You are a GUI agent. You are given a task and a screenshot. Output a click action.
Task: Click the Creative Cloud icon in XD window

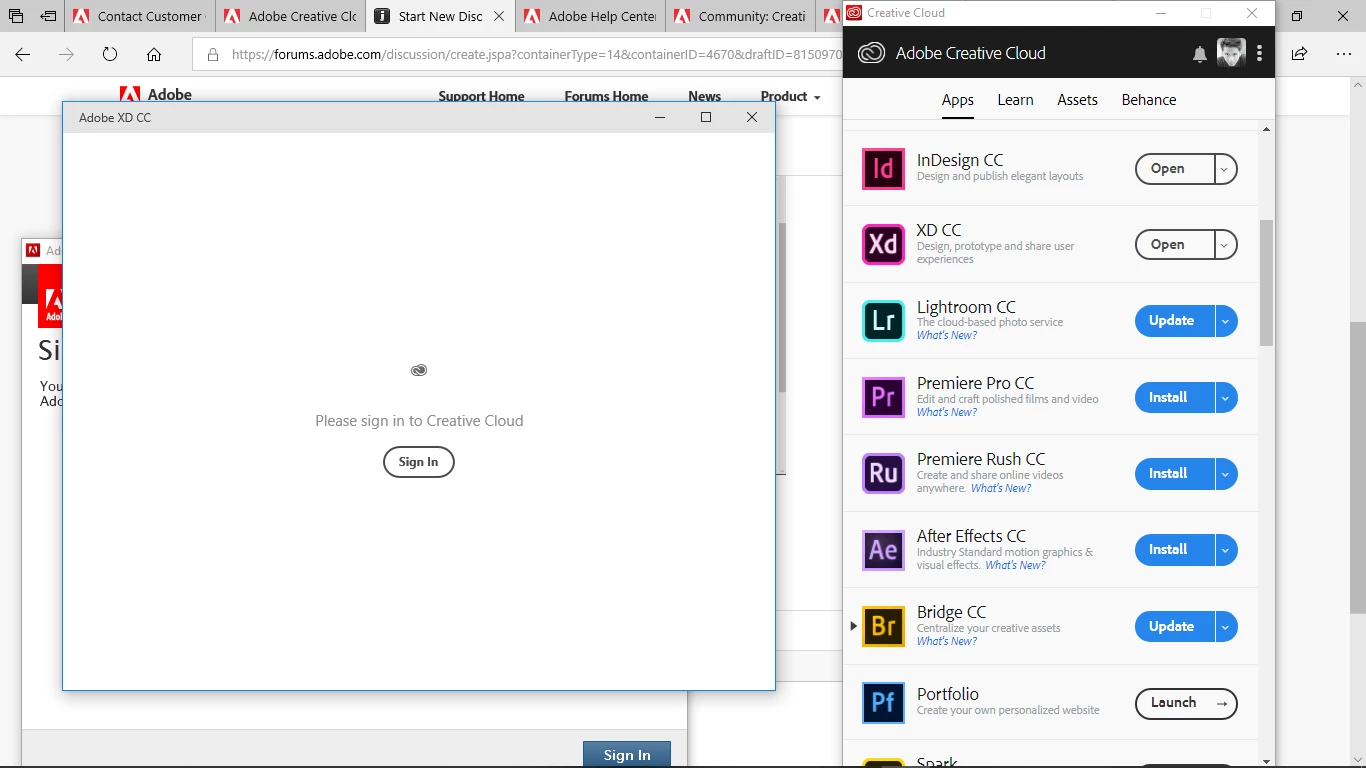419,370
